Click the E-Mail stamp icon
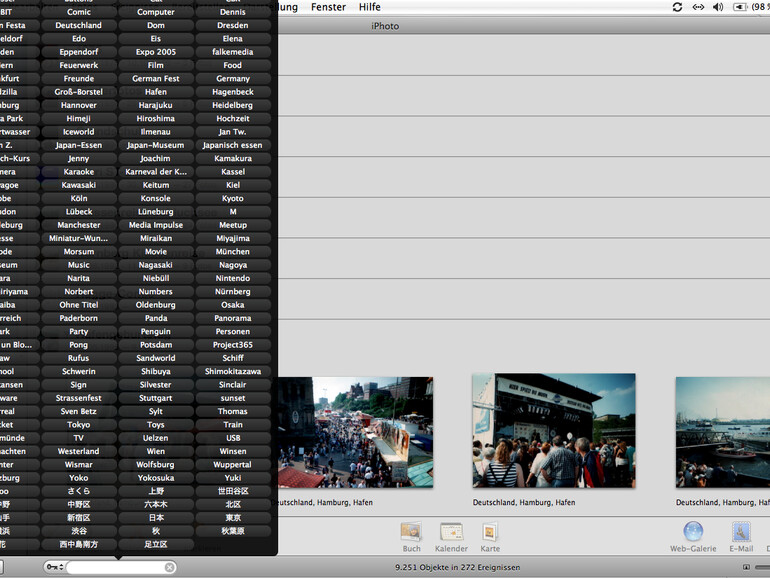 741,532
